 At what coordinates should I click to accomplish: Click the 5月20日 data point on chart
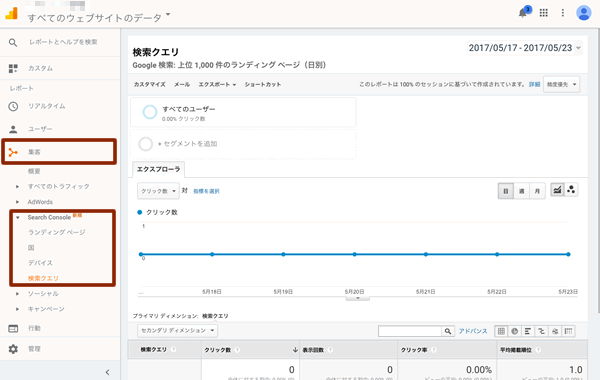point(355,254)
